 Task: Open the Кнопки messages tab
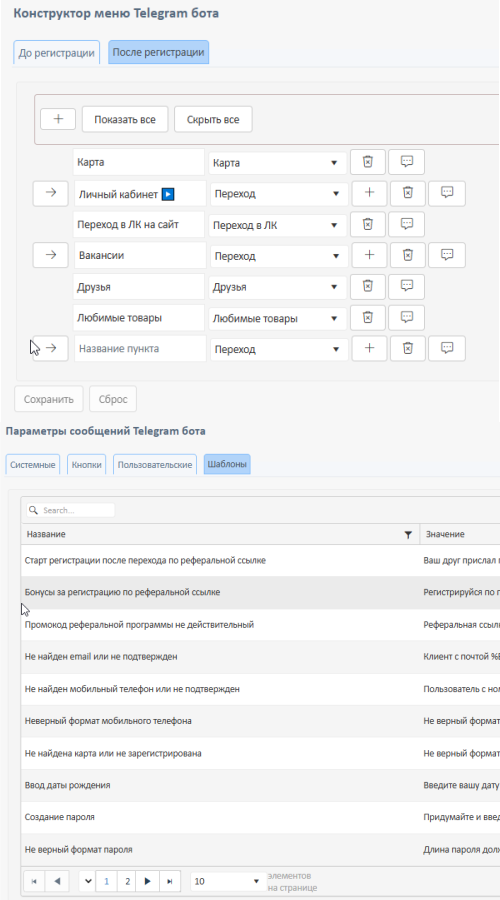pos(87,464)
